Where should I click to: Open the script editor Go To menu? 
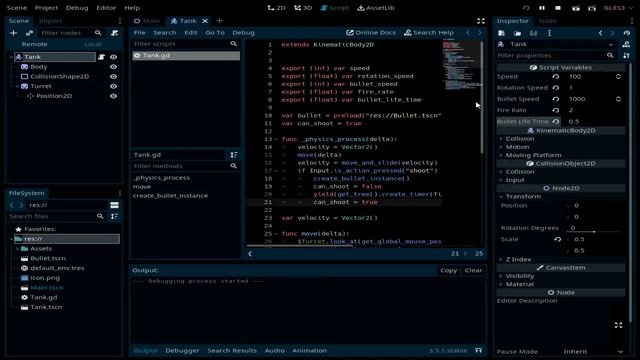[215, 33]
